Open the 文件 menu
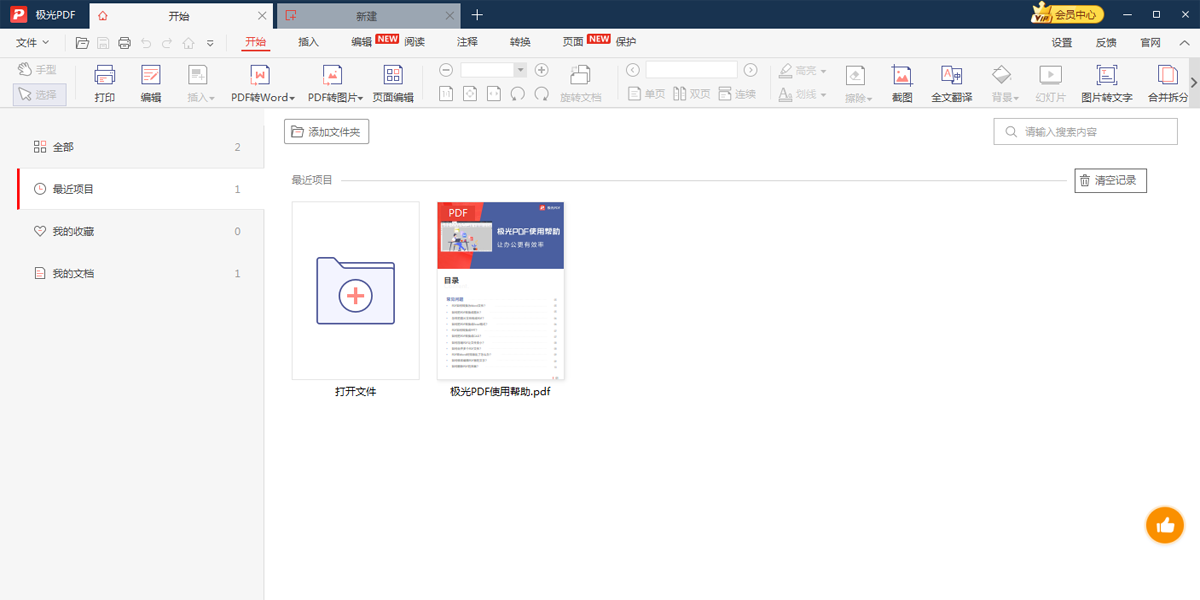 click(x=32, y=42)
